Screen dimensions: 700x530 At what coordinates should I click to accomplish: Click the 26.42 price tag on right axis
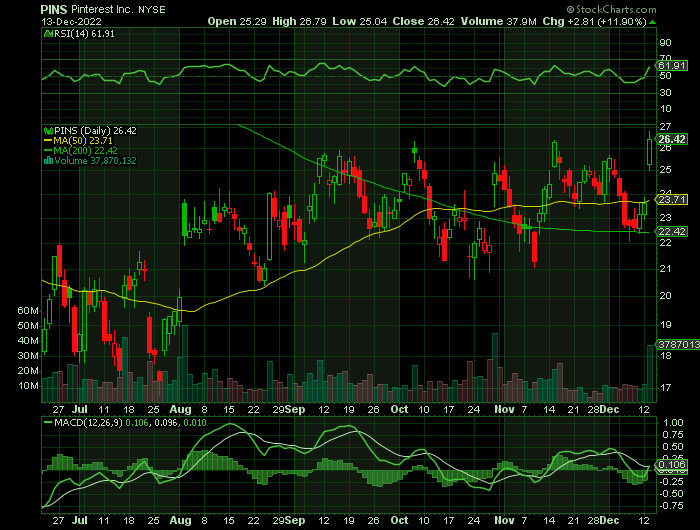[x=672, y=139]
